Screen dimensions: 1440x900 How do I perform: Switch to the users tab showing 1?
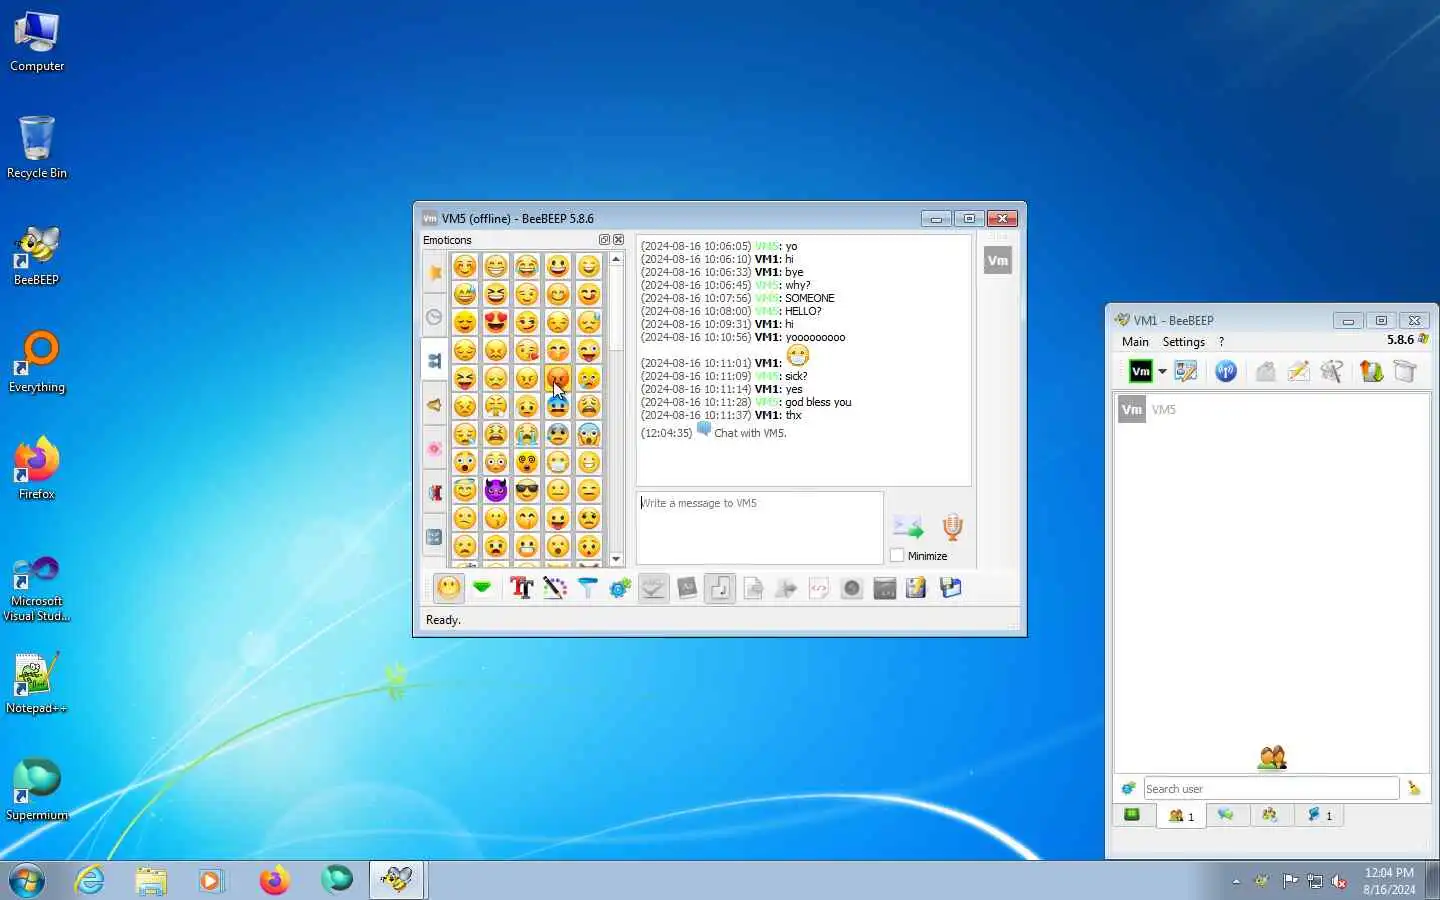point(1181,816)
